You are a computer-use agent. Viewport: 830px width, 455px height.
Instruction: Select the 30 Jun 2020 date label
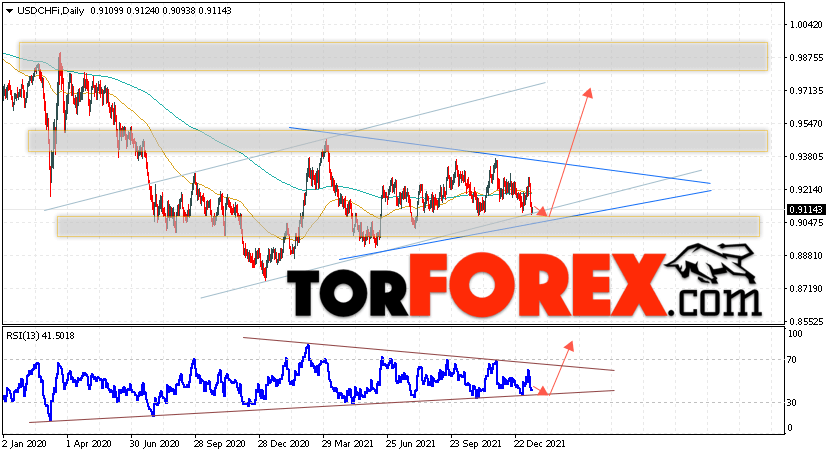click(155, 443)
